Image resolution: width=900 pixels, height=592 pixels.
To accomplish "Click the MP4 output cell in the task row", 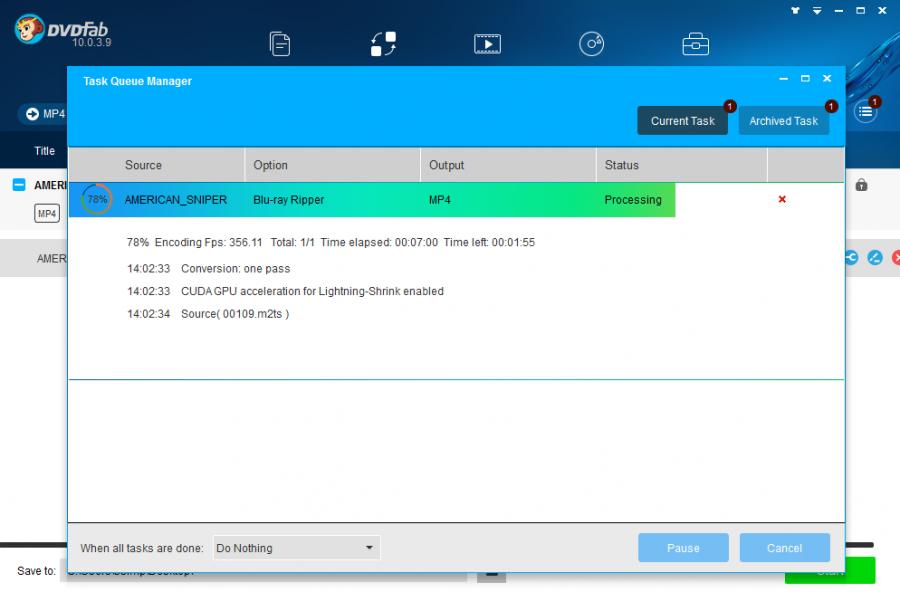I will point(440,199).
